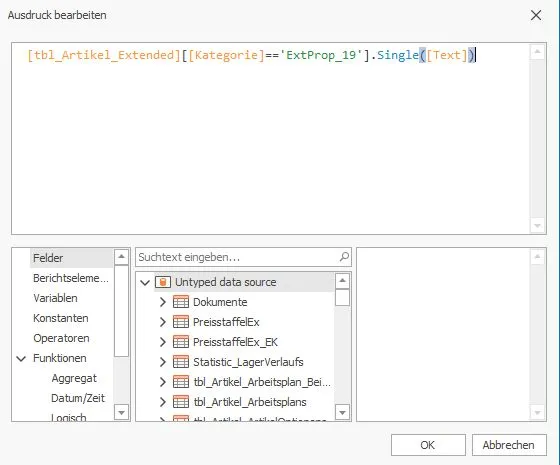Expand the Dokumente table node

[162, 302]
